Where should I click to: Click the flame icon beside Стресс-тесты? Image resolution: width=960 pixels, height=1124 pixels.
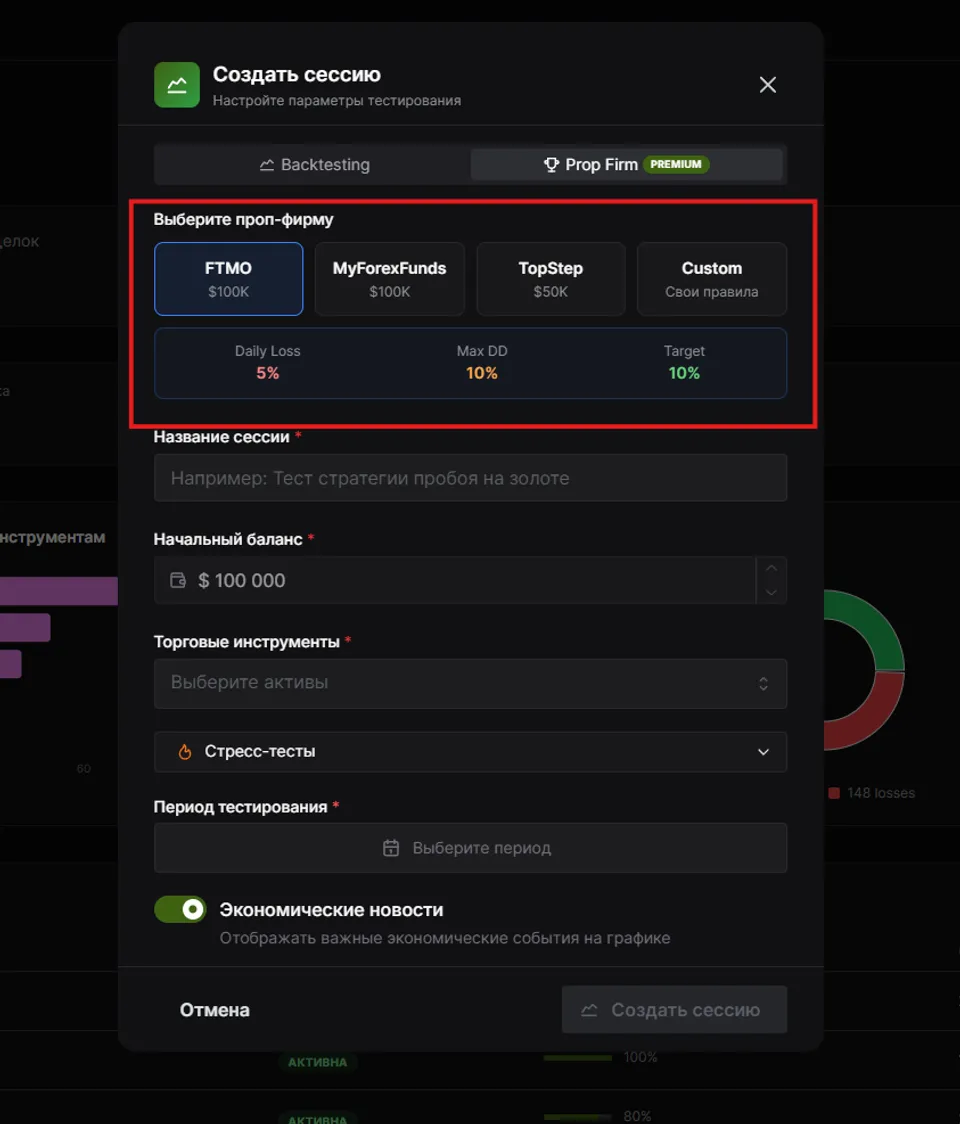coord(184,751)
